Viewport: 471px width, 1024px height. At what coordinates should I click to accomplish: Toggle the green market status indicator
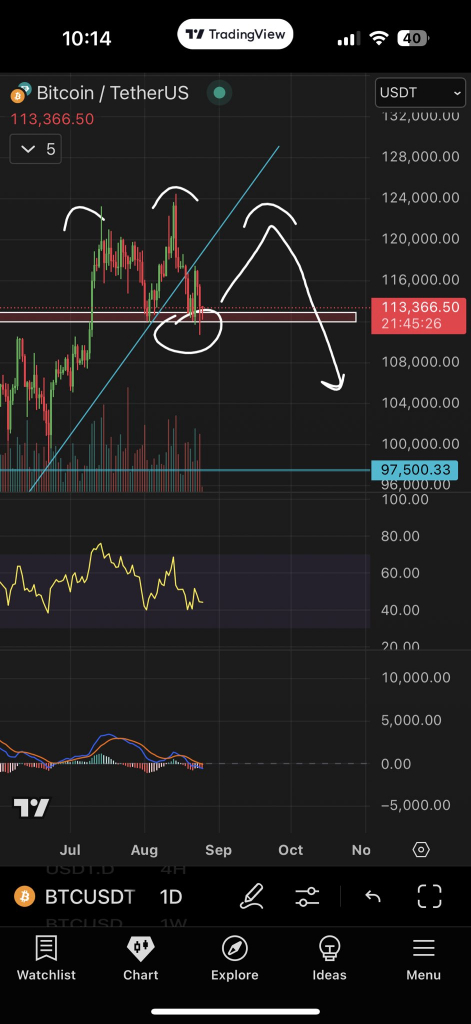point(219,93)
